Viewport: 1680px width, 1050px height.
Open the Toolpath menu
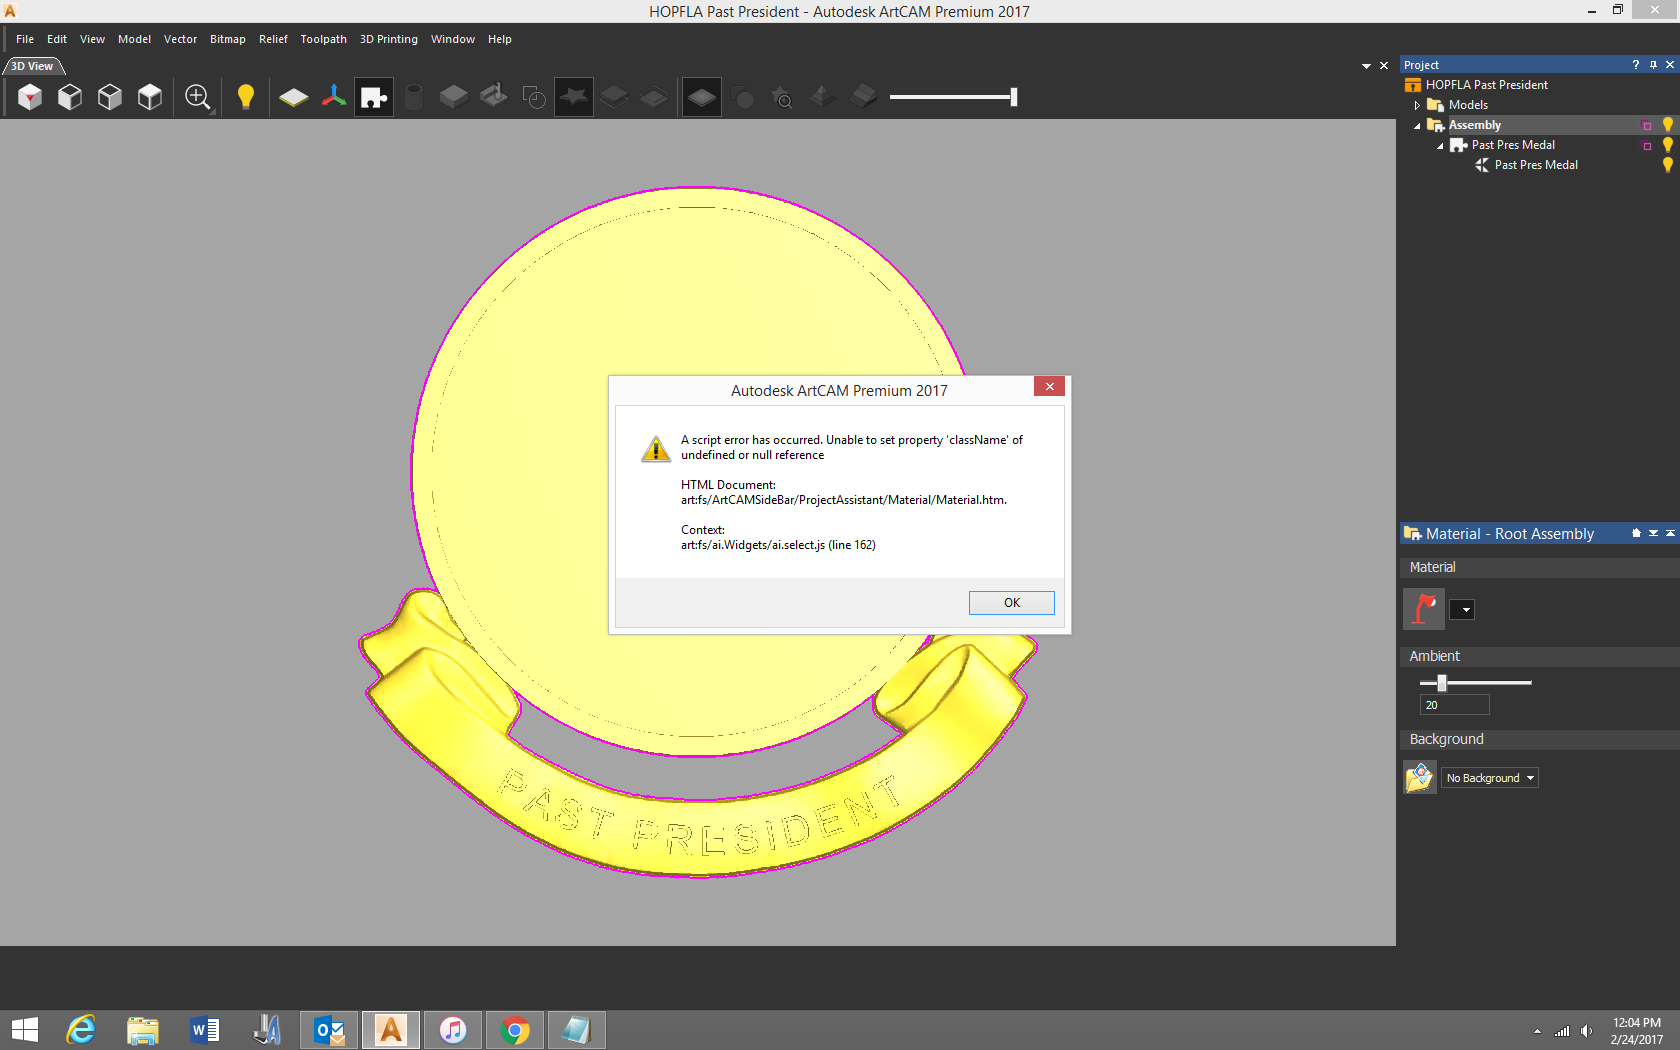pyautogui.click(x=323, y=39)
